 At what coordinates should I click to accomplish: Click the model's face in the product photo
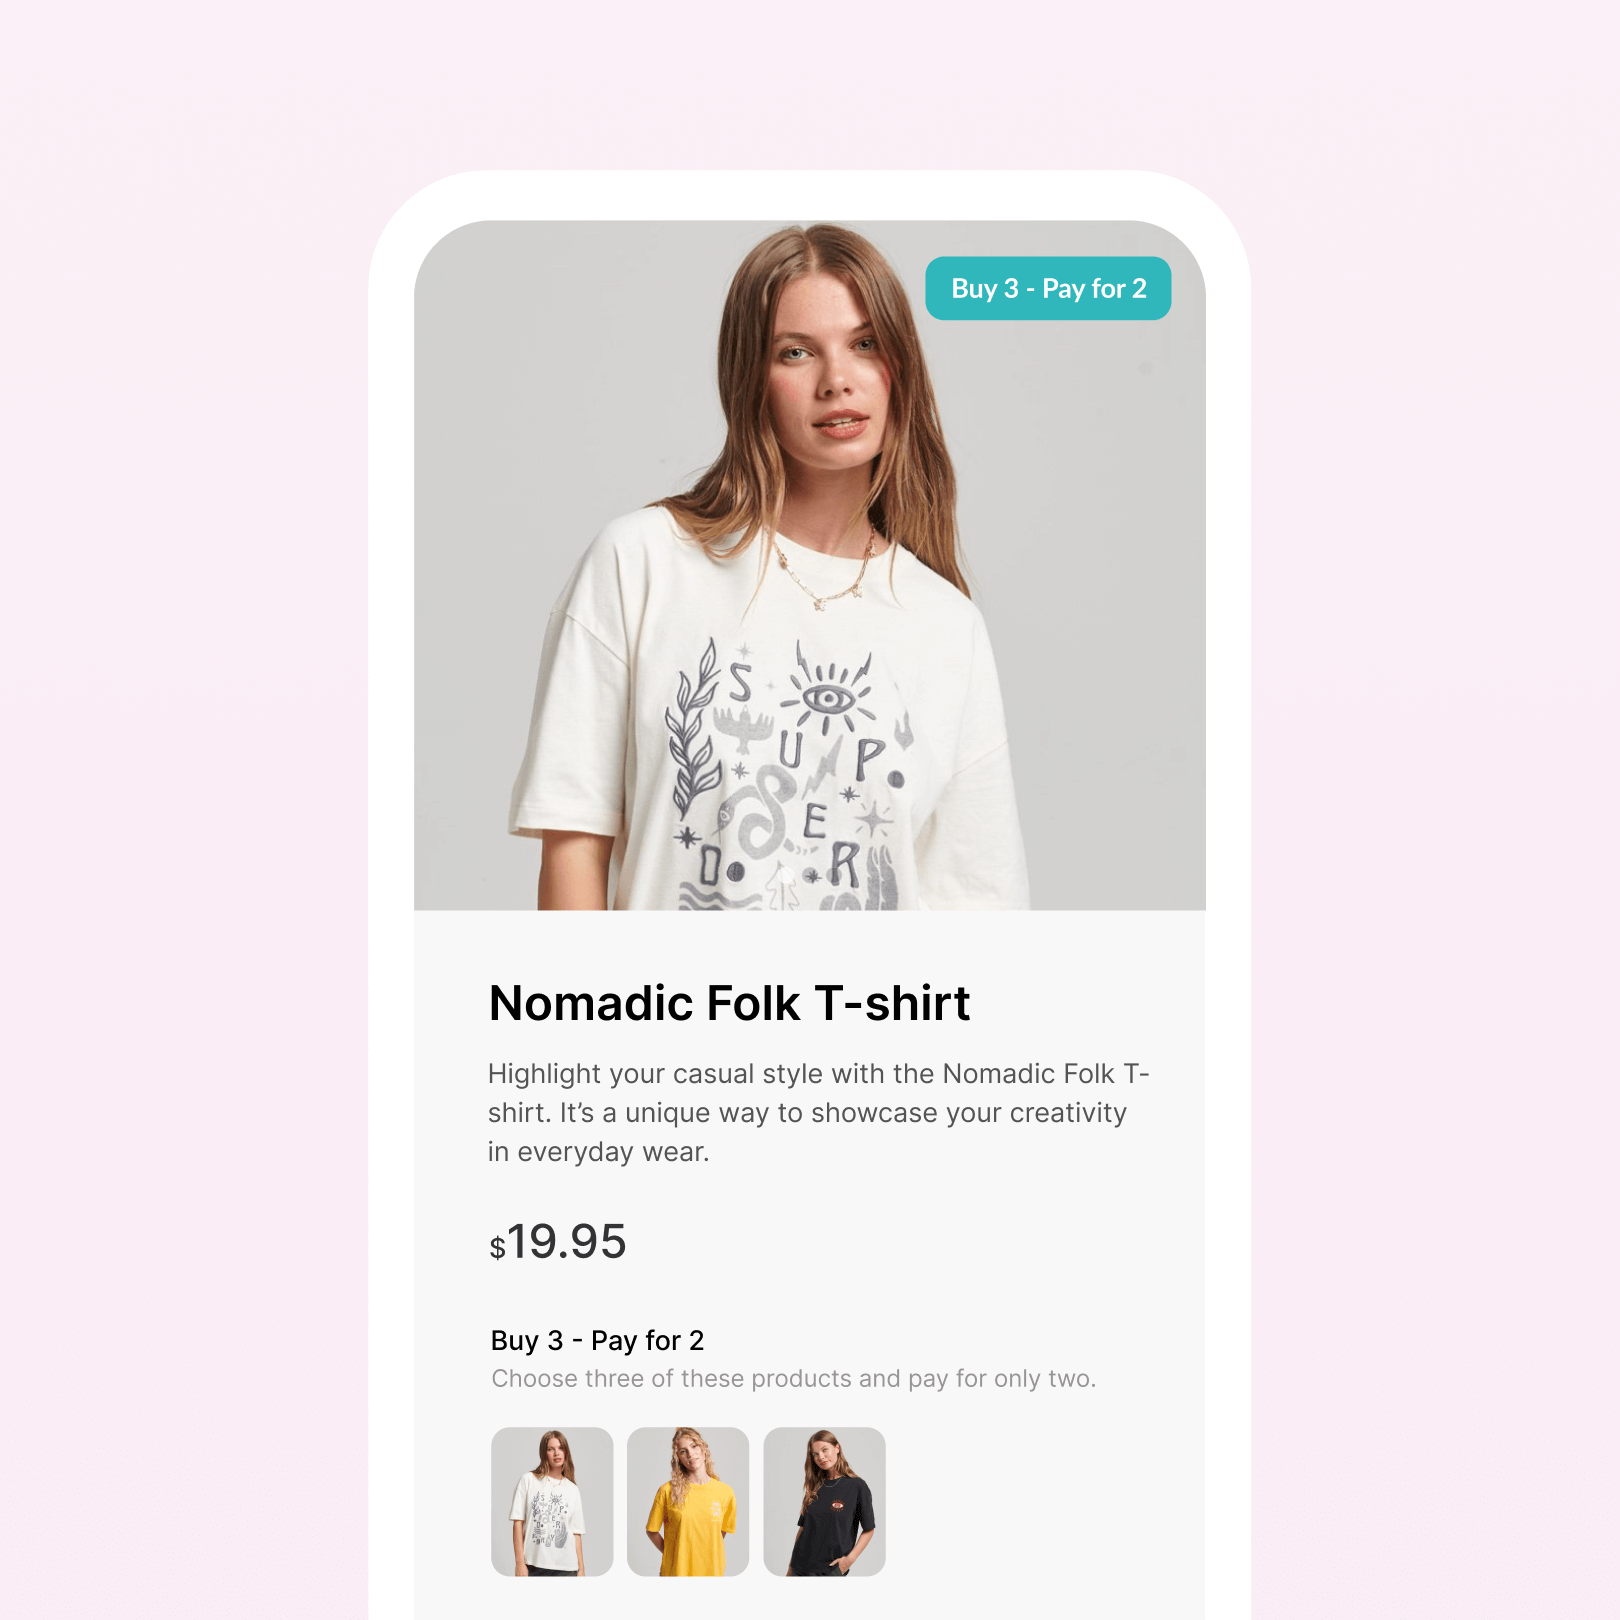828,375
